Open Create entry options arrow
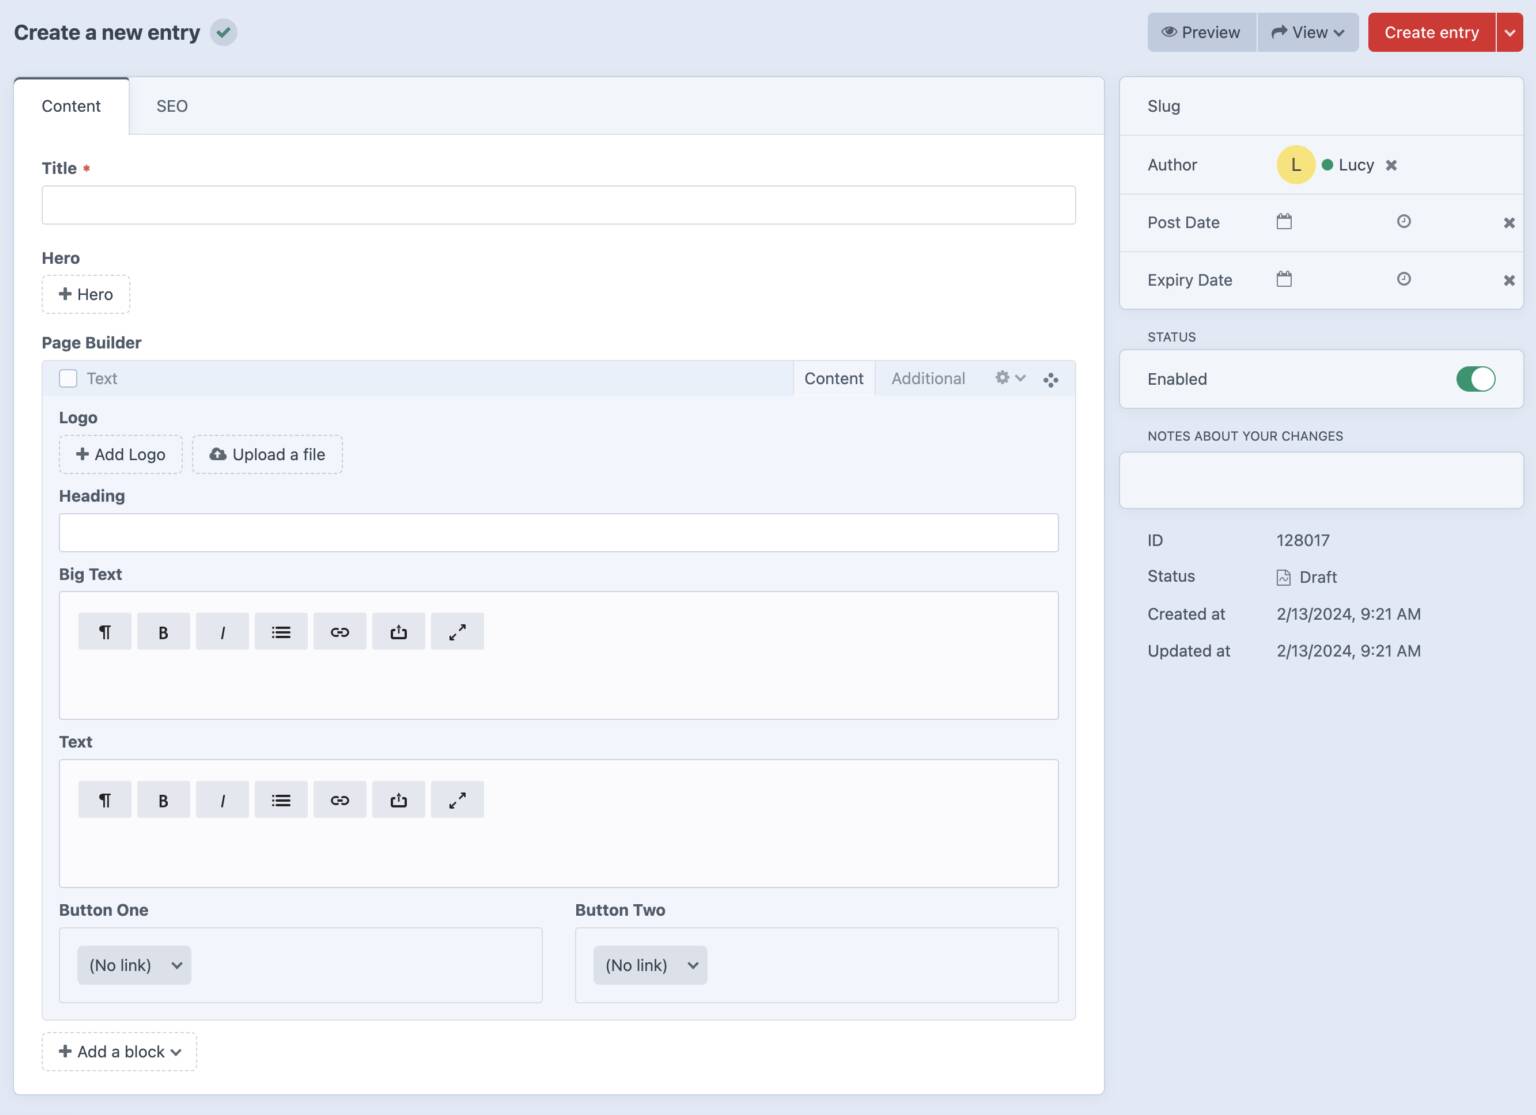The image size is (1536, 1115). [x=1510, y=32]
